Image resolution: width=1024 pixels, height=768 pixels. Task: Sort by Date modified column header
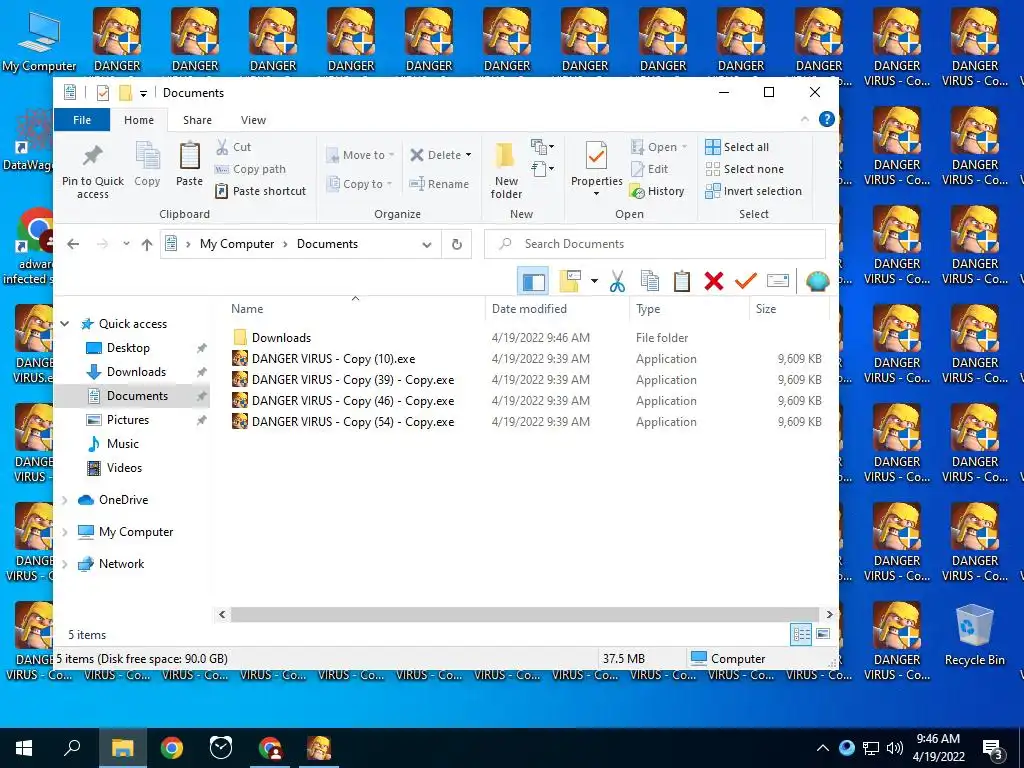click(557, 309)
